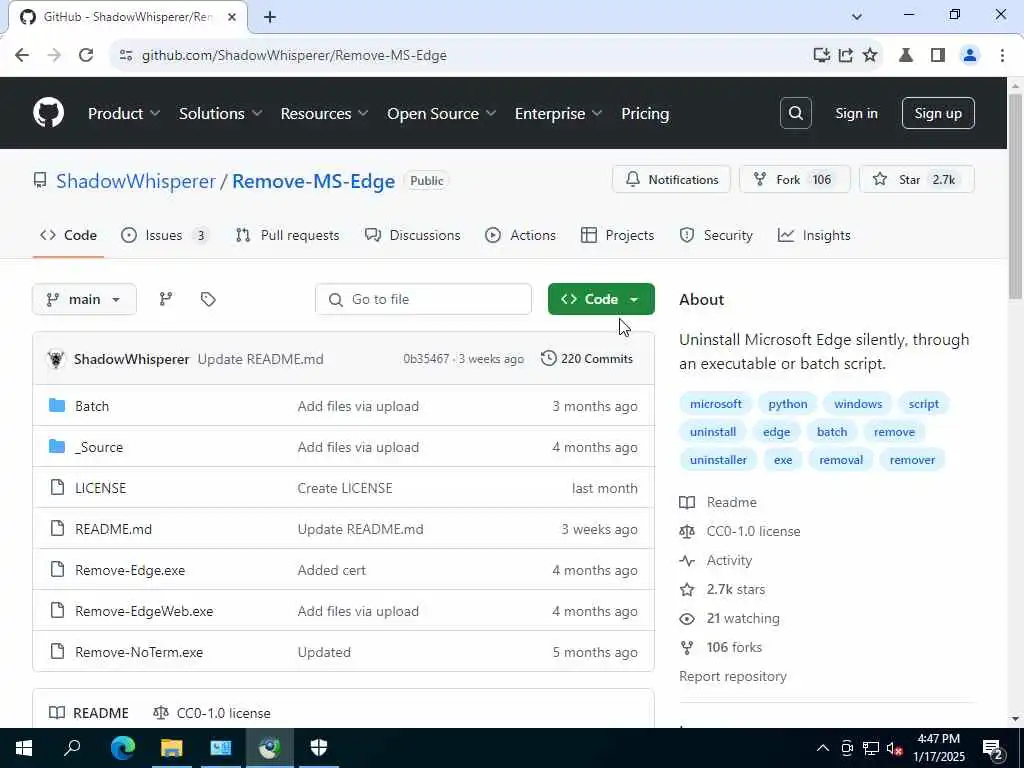The height and width of the screenshot is (768, 1024).
Task: Switch to the Security tab
Action: tap(716, 235)
